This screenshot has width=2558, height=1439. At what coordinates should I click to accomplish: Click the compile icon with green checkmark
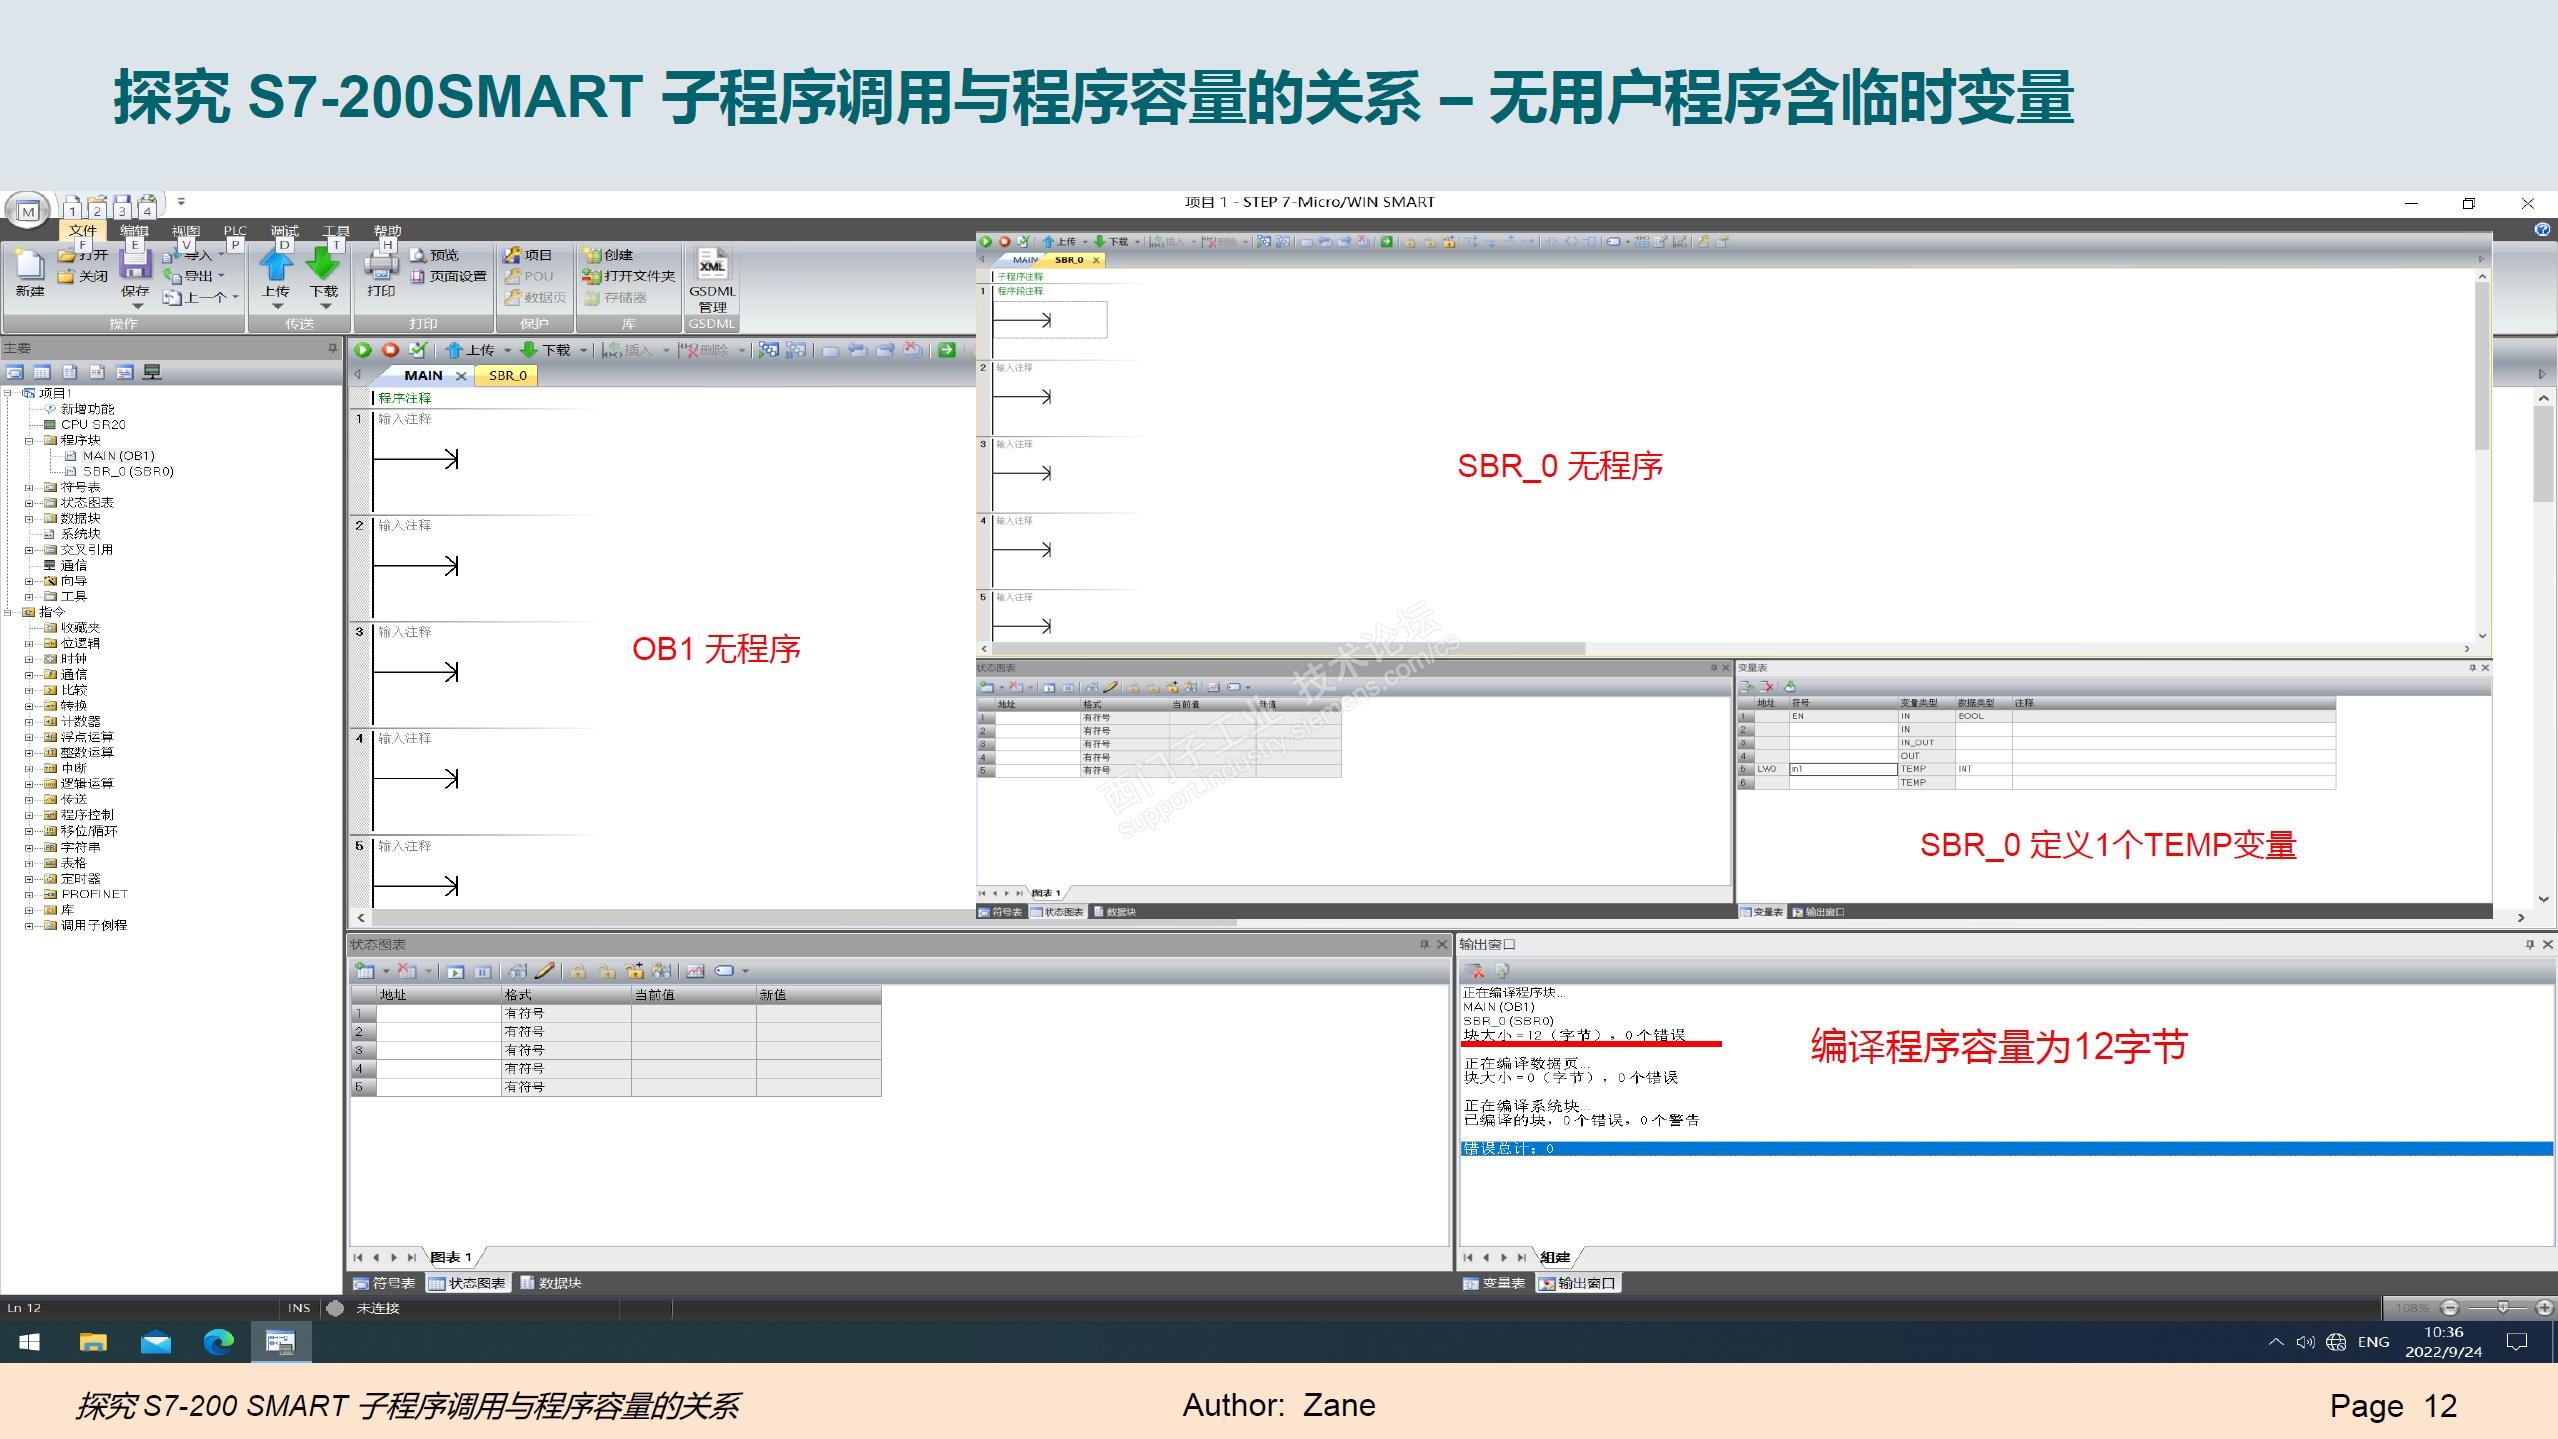point(418,350)
